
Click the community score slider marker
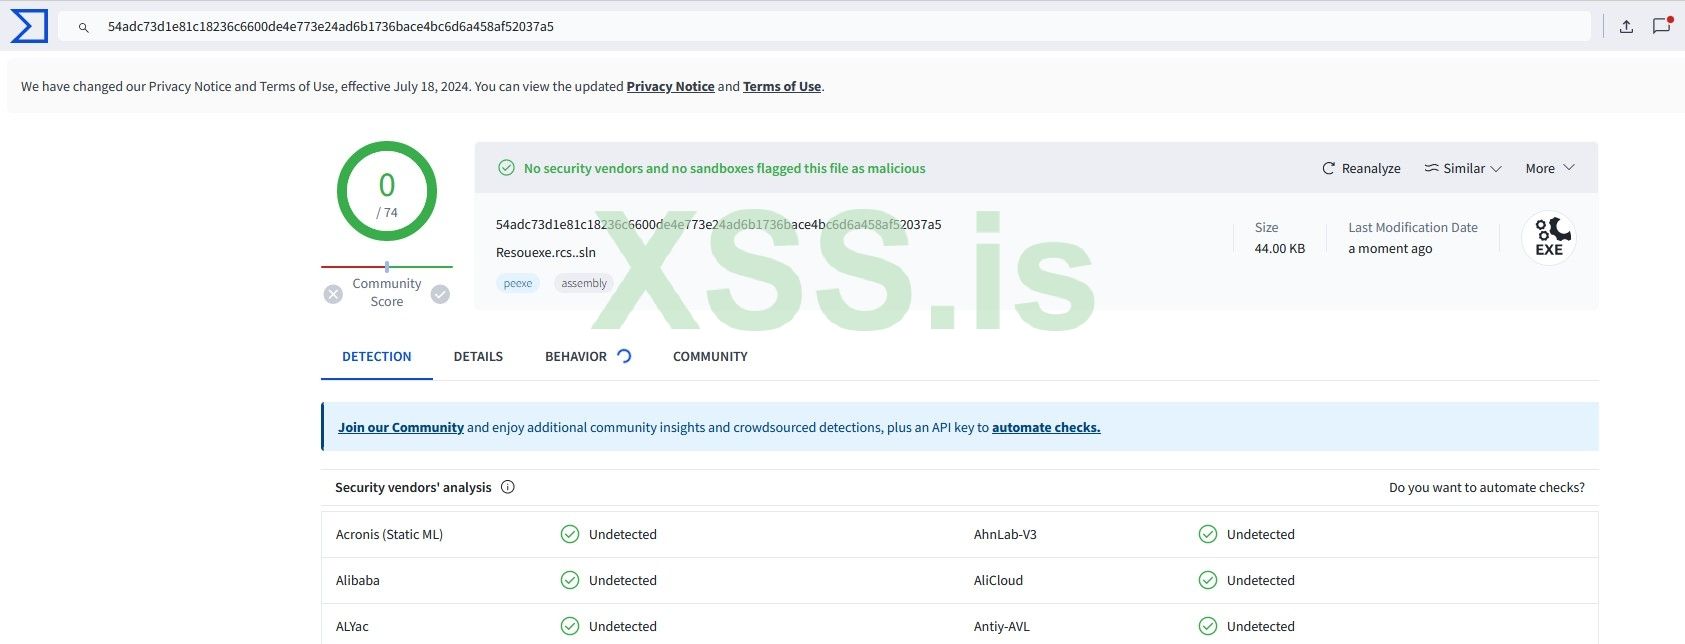pos(387,267)
